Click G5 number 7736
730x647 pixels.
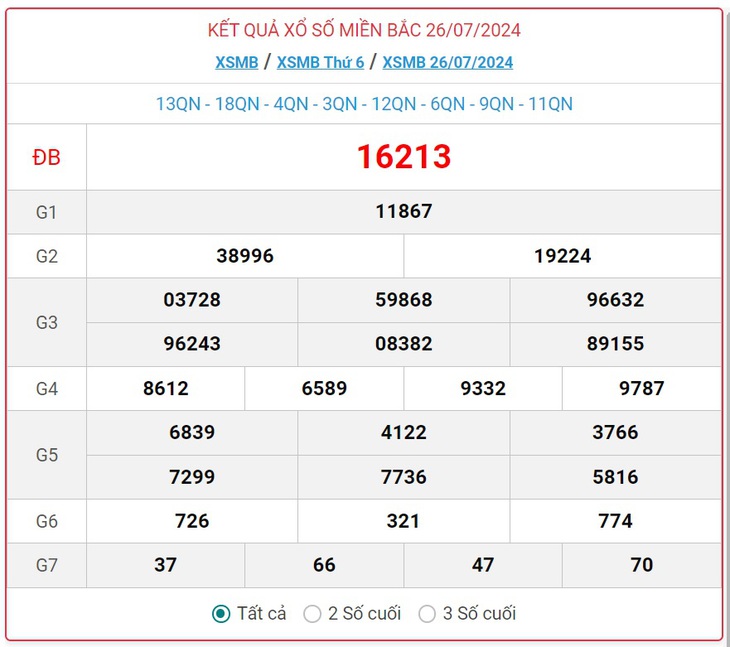coord(404,477)
